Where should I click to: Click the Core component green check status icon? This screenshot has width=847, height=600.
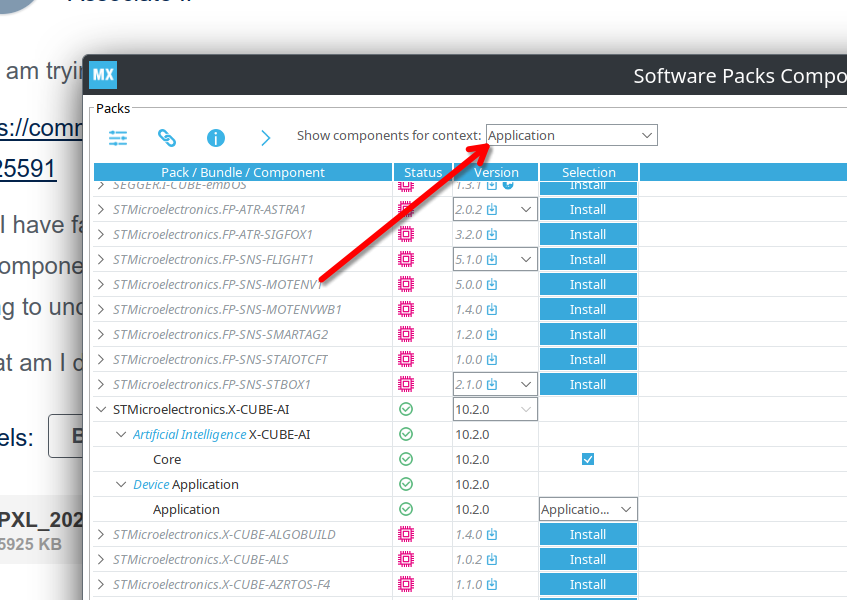point(406,459)
